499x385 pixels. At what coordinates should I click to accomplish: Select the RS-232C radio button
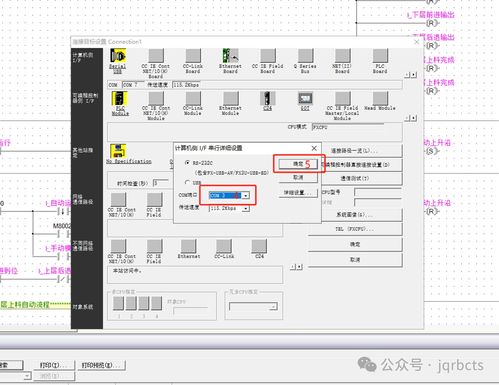point(187,163)
